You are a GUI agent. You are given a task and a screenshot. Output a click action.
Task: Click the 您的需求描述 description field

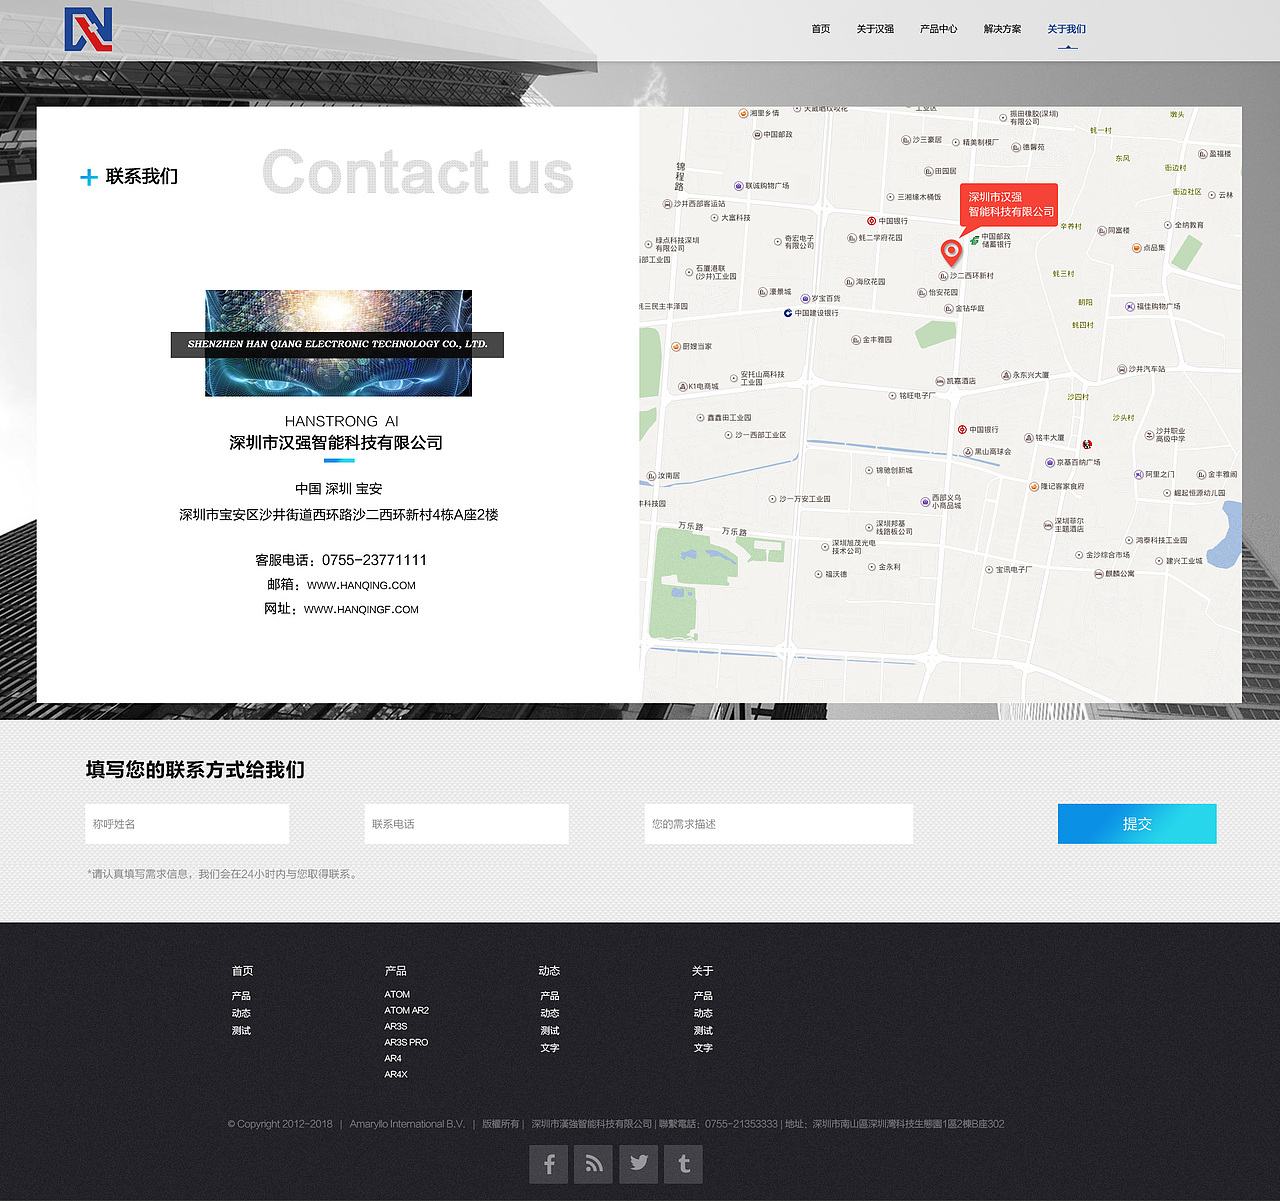point(779,823)
